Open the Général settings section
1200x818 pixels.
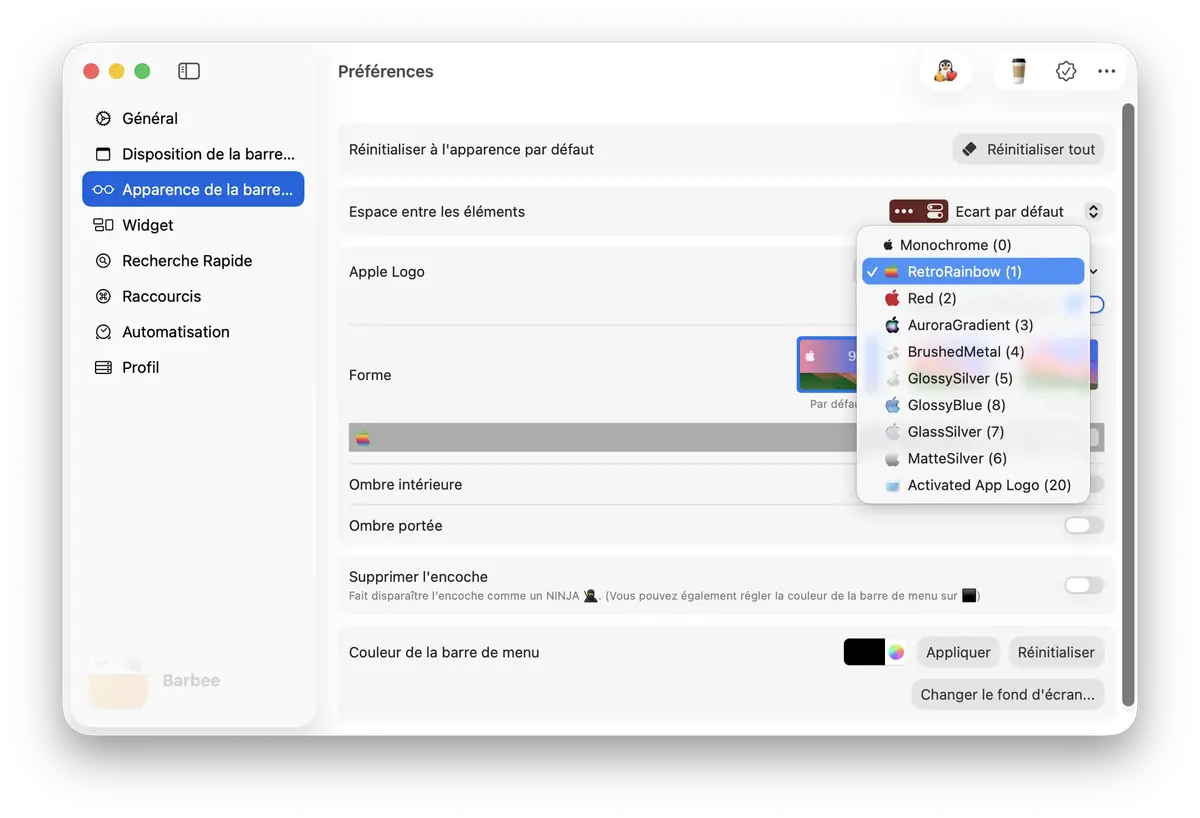[x=149, y=118]
